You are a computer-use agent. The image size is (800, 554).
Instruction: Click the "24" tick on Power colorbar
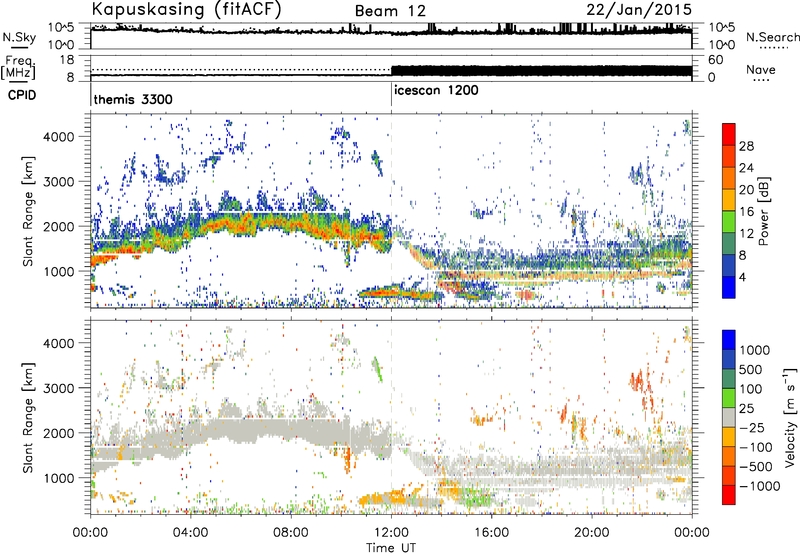pyautogui.click(x=746, y=168)
